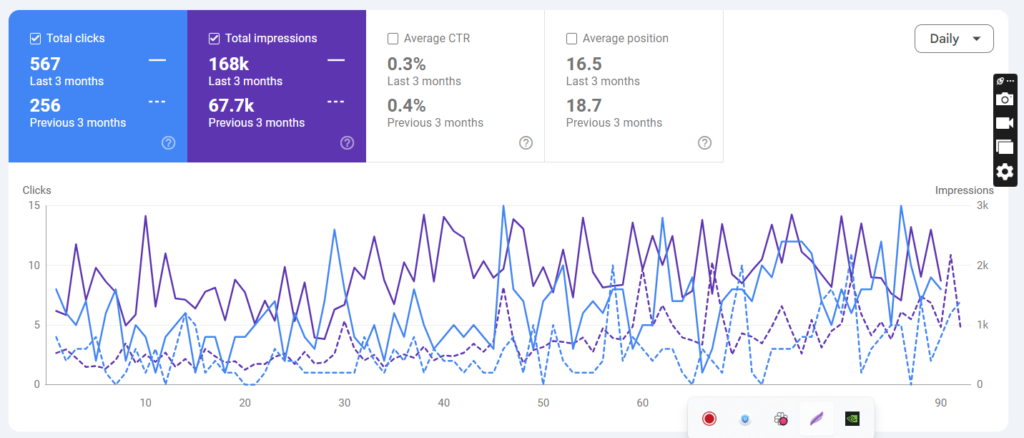The width and height of the screenshot is (1024, 438).
Task: Open the green NVIDIA tray icon
Action: [852, 419]
